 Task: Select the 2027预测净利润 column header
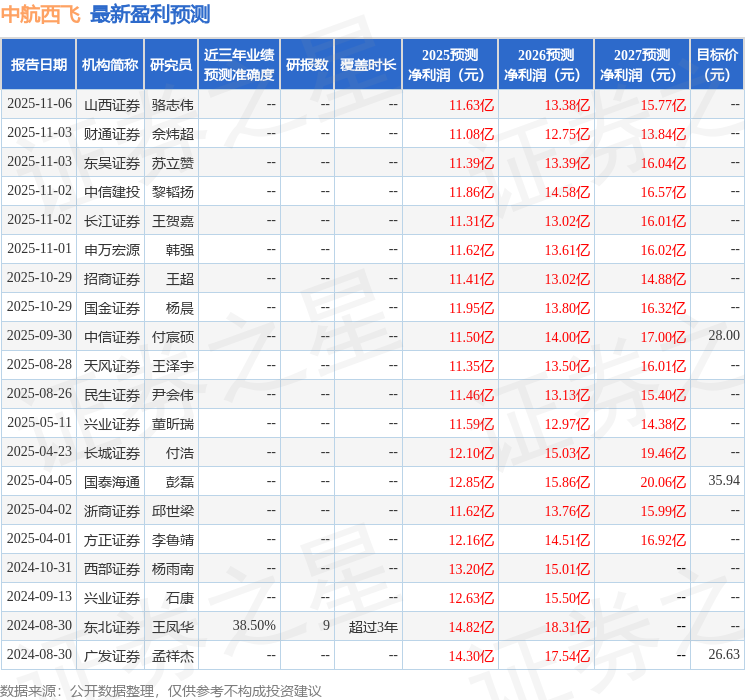point(642,64)
